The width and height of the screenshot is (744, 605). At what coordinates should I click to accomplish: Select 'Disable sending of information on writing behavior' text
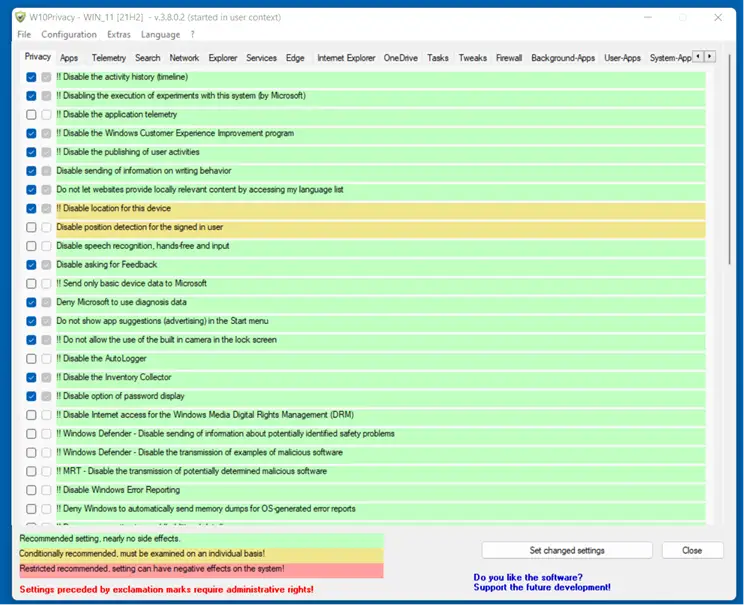click(x=144, y=171)
